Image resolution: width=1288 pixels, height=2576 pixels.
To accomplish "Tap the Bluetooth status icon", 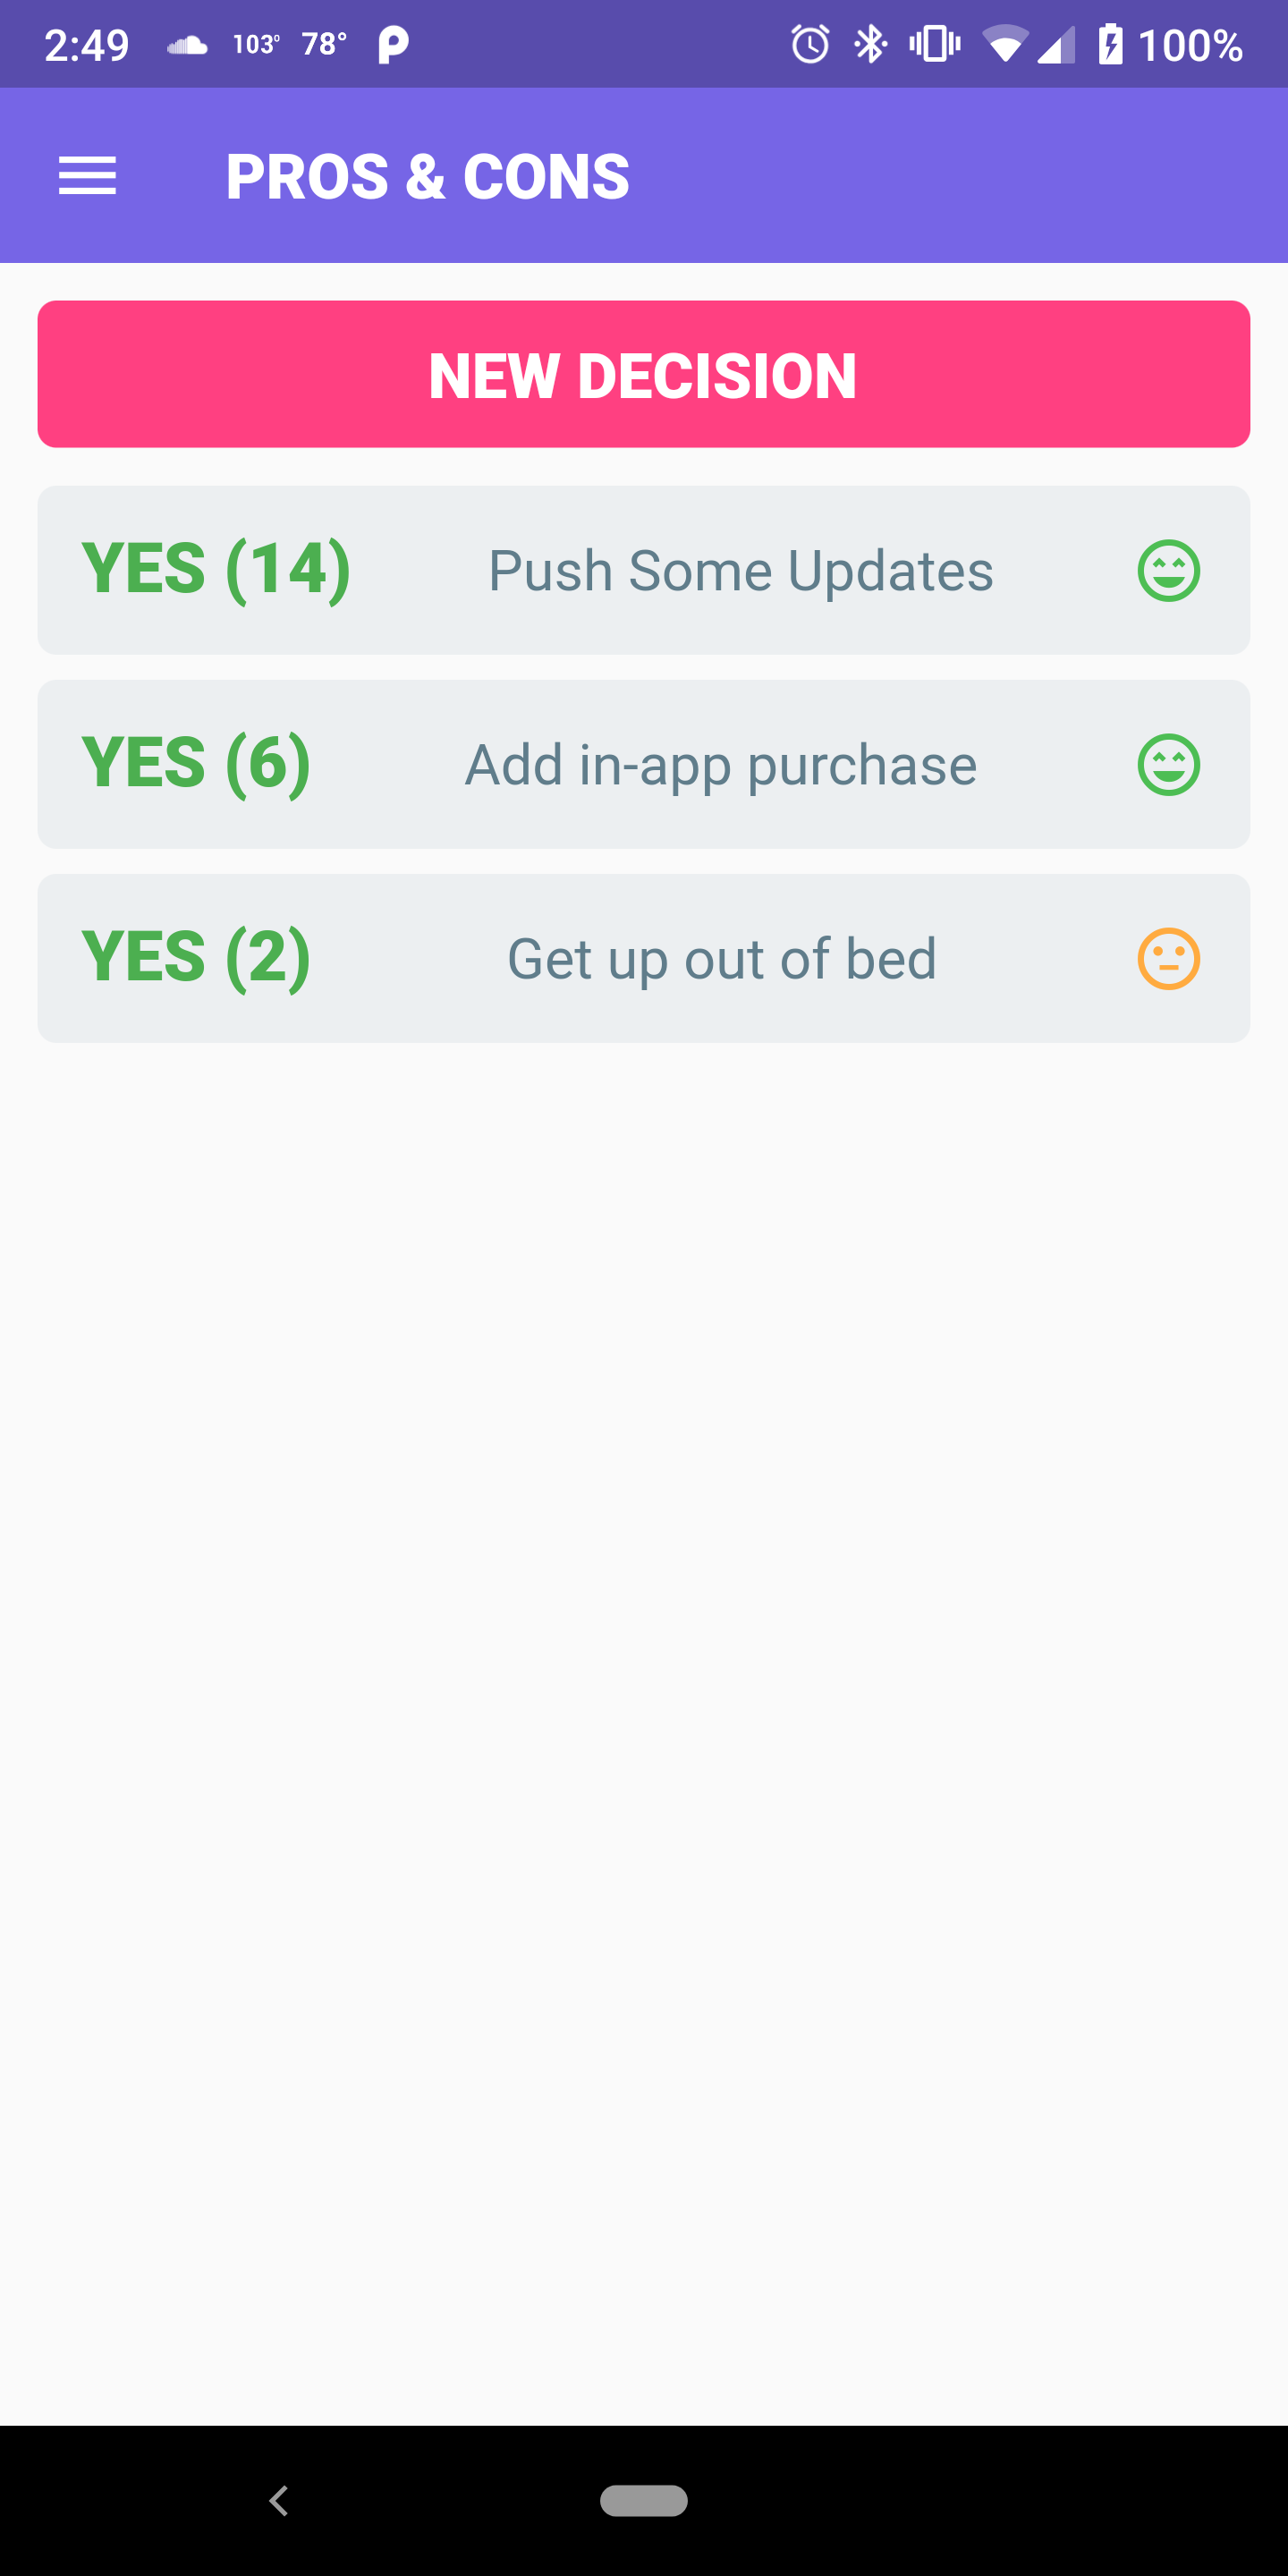I will click(871, 44).
